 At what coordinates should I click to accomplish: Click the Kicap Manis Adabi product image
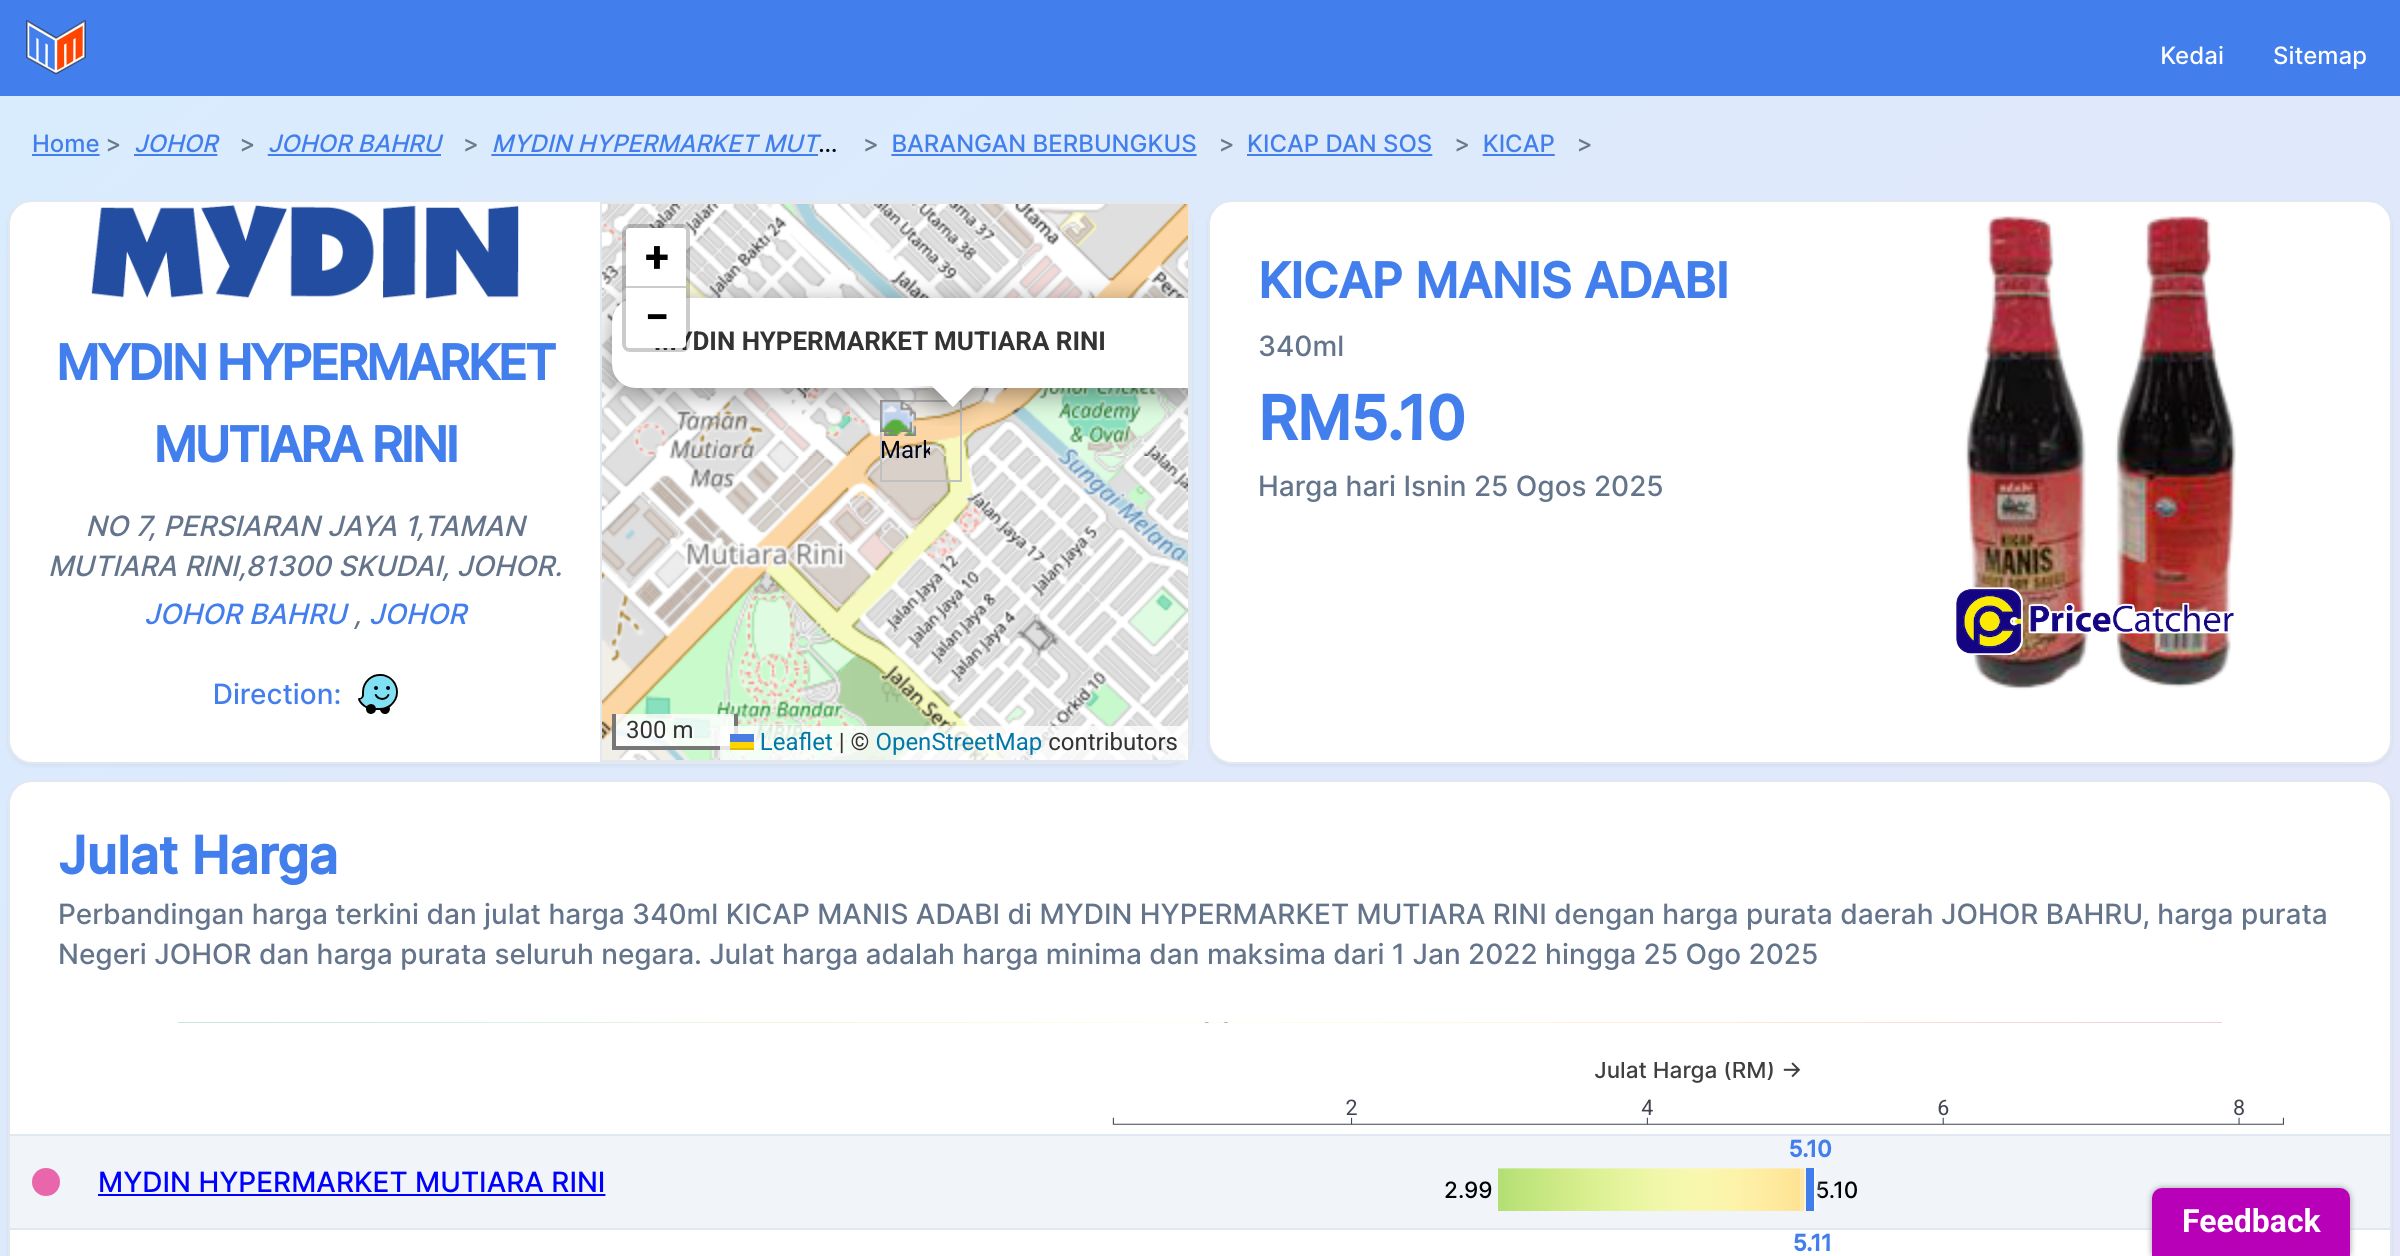point(2098,450)
